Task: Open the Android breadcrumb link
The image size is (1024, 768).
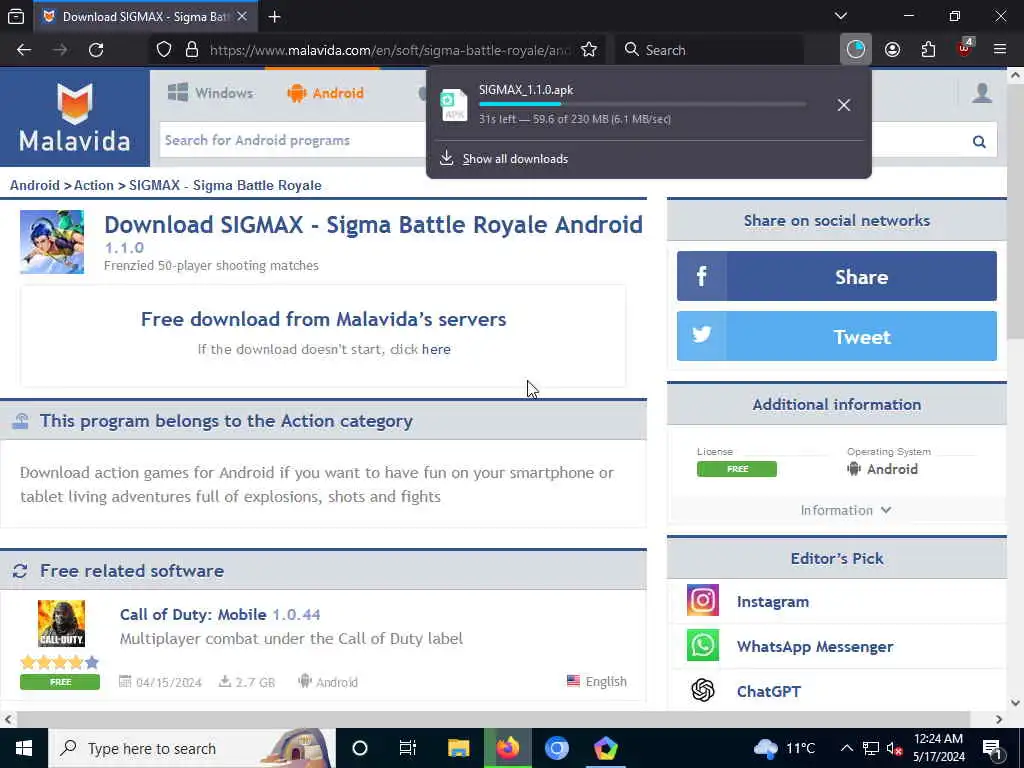Action: 35,185
